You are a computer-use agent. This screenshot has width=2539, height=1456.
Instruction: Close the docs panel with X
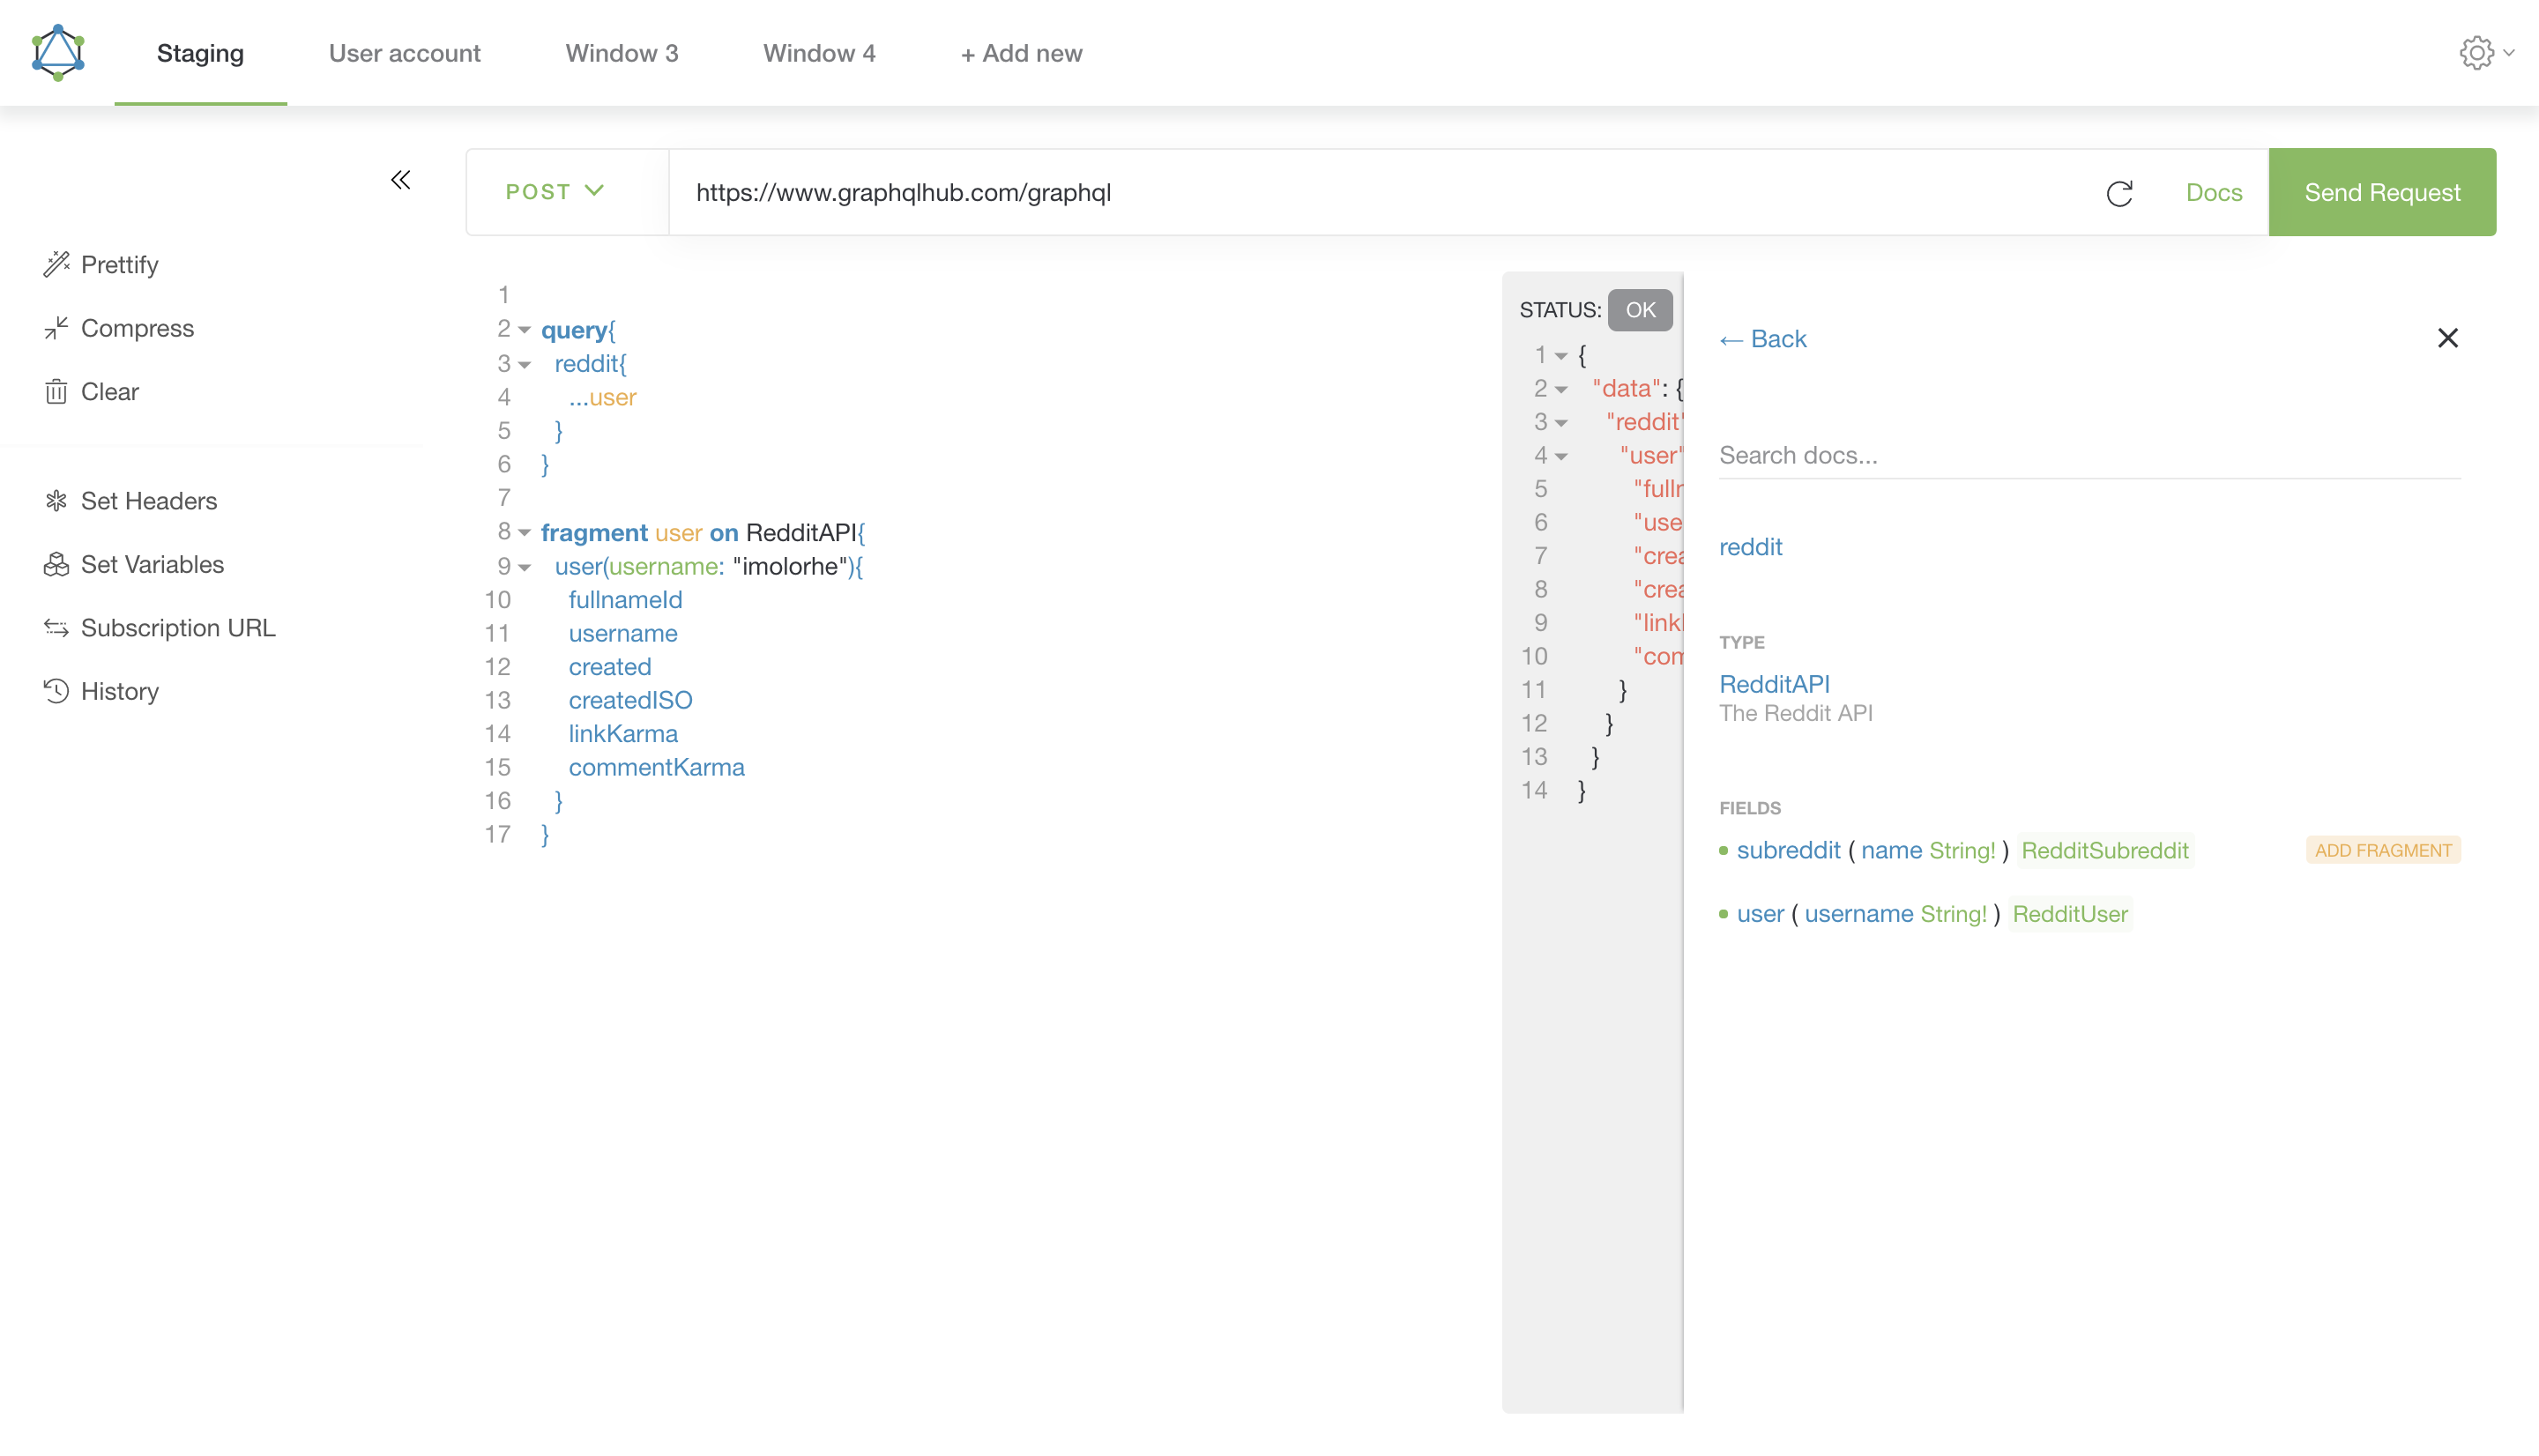click(x=2448, y=338)
